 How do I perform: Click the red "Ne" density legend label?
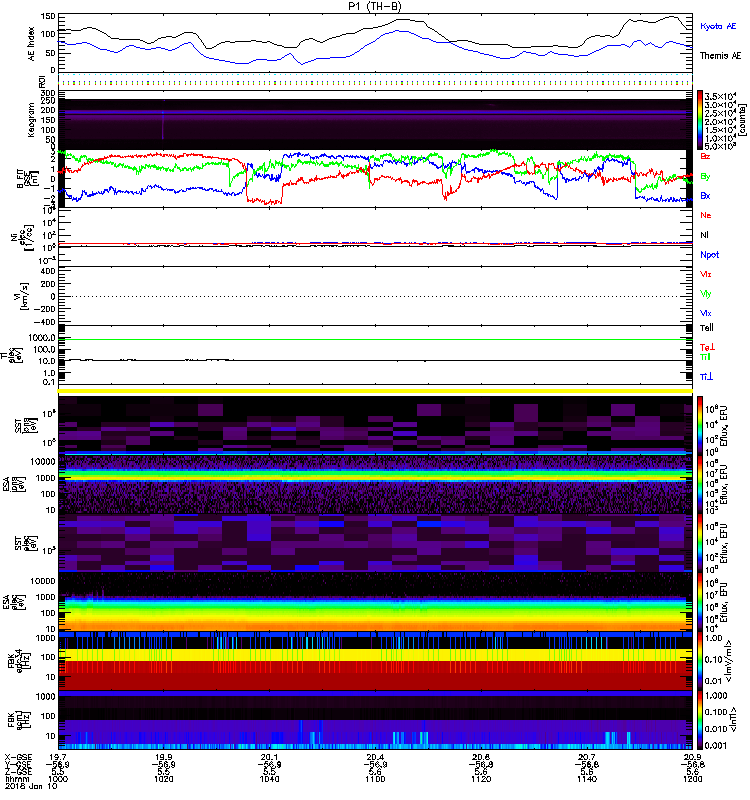click(x=705, y=215)
